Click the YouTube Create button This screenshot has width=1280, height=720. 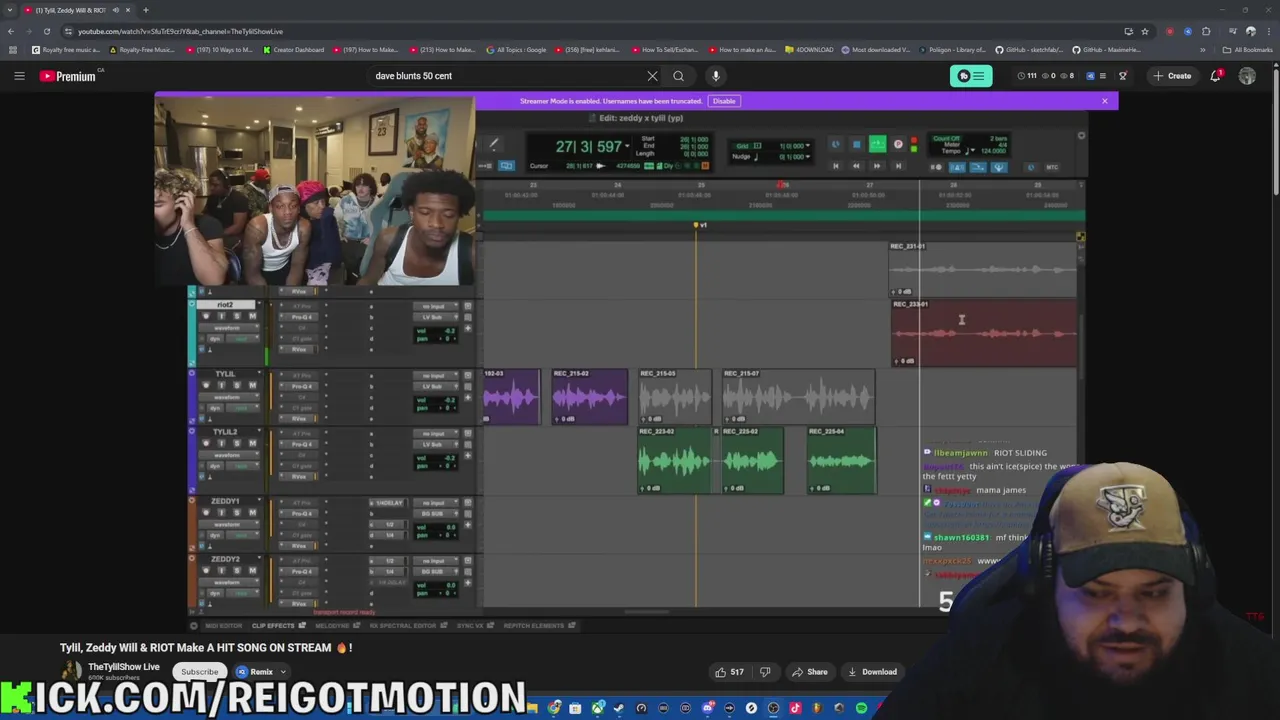(1172, 76)
